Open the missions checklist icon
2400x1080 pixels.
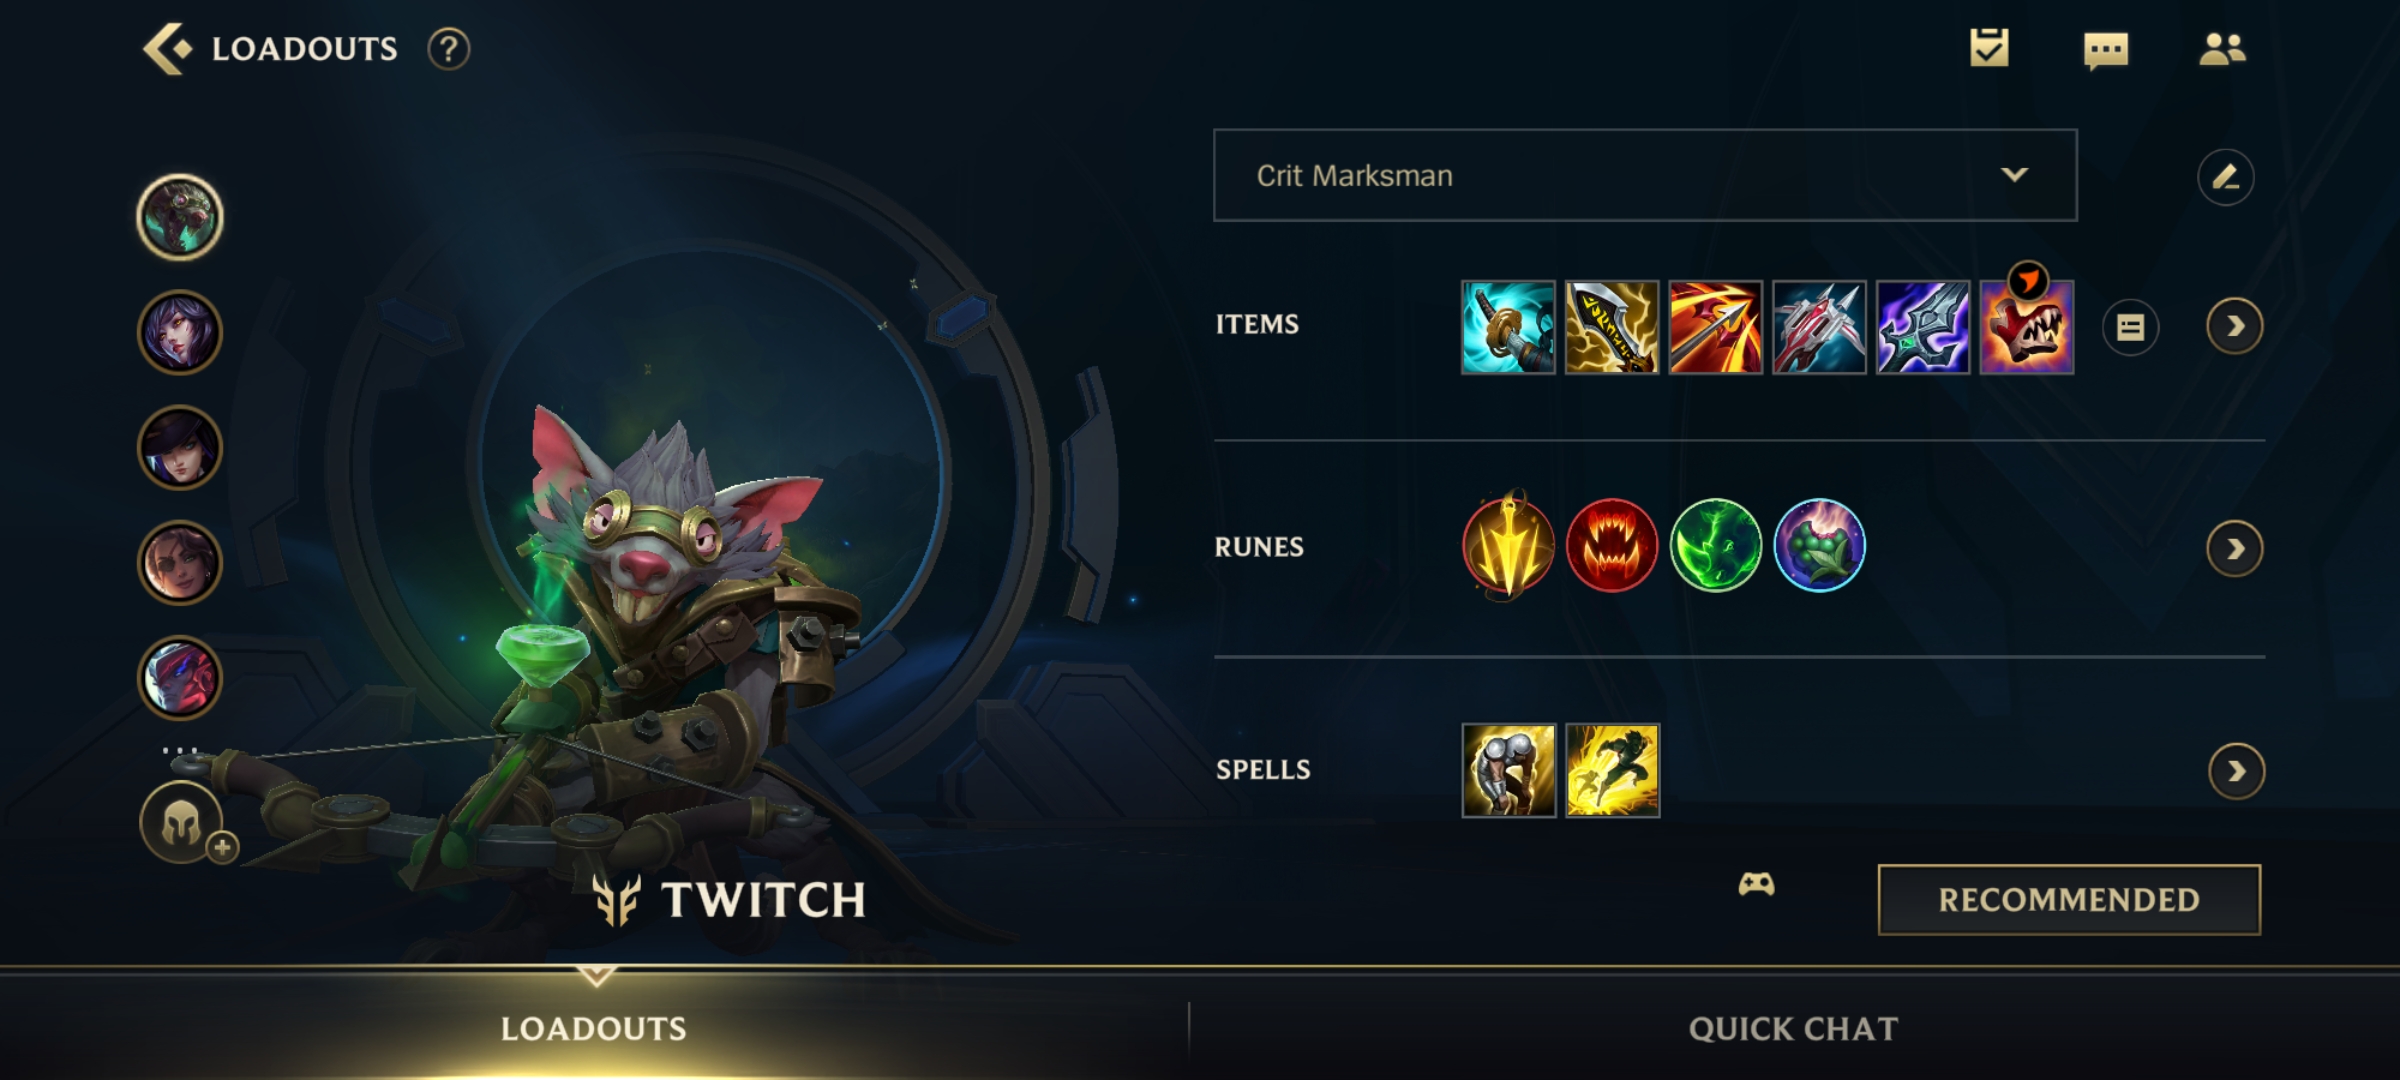[x=1989, y=47]
